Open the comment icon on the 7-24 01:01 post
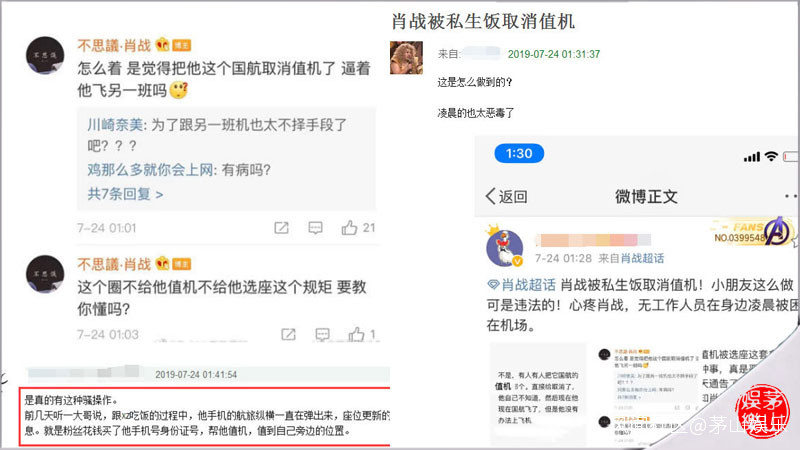Viewport: 800px width, 450px height. pyautogui.click(x=315, y=228)
